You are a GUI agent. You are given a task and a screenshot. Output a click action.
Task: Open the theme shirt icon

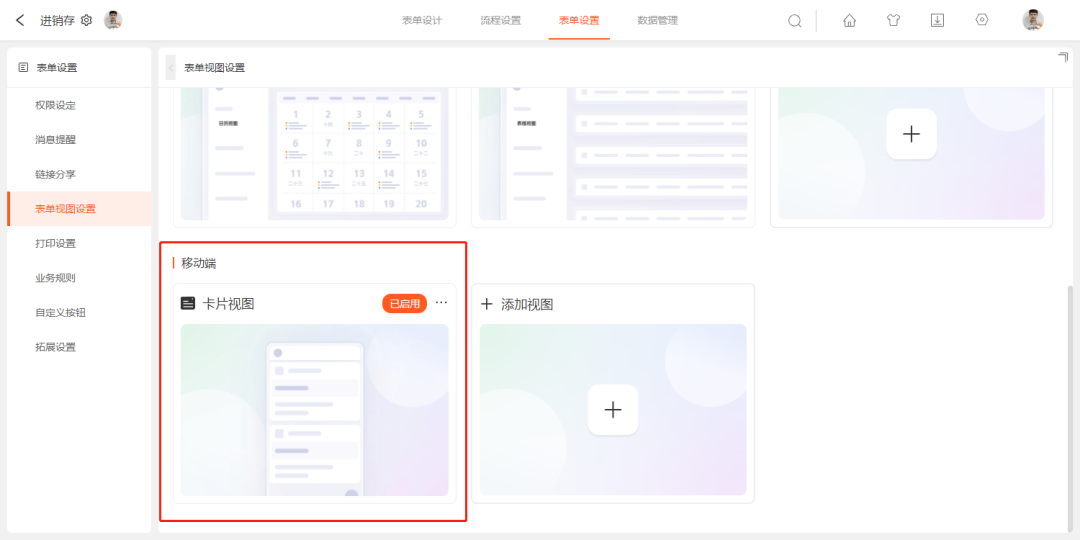[x=893, y=21]
